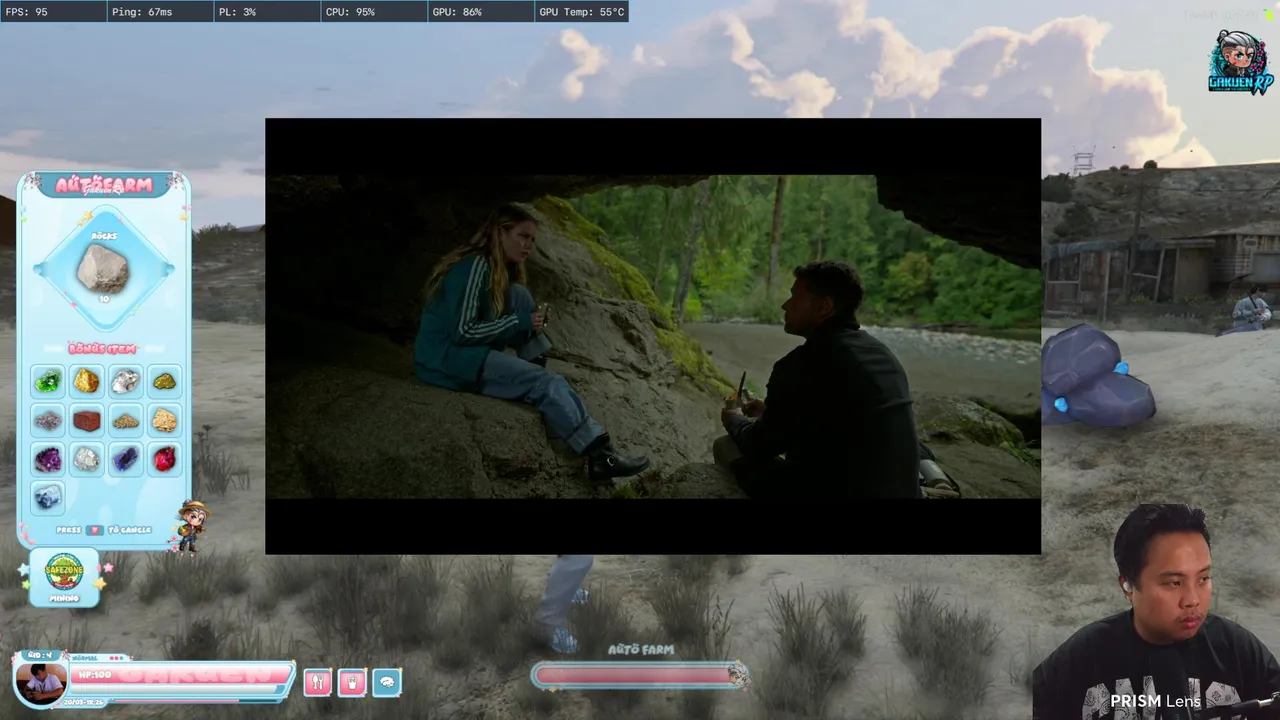Click the 'GPU: 86%' overlay stat
The image size is (1280, 720).
click(x=456, y=12)
